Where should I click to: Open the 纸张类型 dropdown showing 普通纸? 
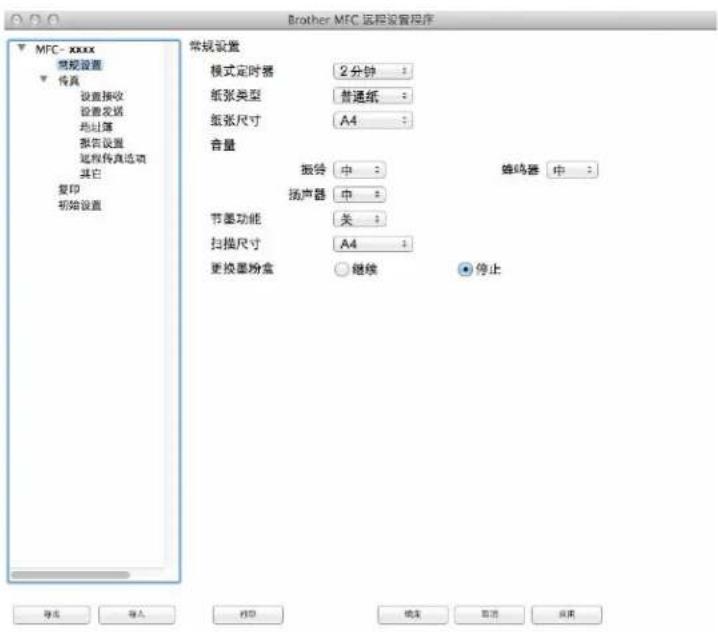[x=373, y=96]
